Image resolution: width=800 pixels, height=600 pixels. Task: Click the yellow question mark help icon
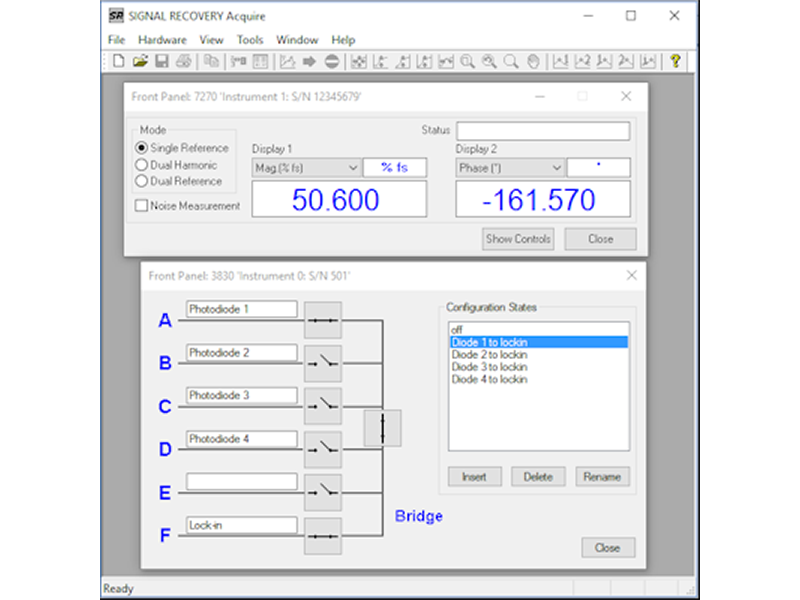[675, 62]
